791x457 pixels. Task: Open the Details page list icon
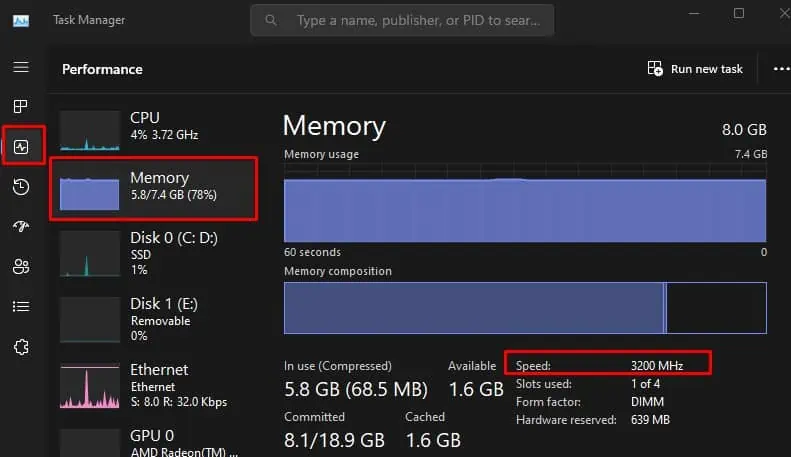pos(21,306)
